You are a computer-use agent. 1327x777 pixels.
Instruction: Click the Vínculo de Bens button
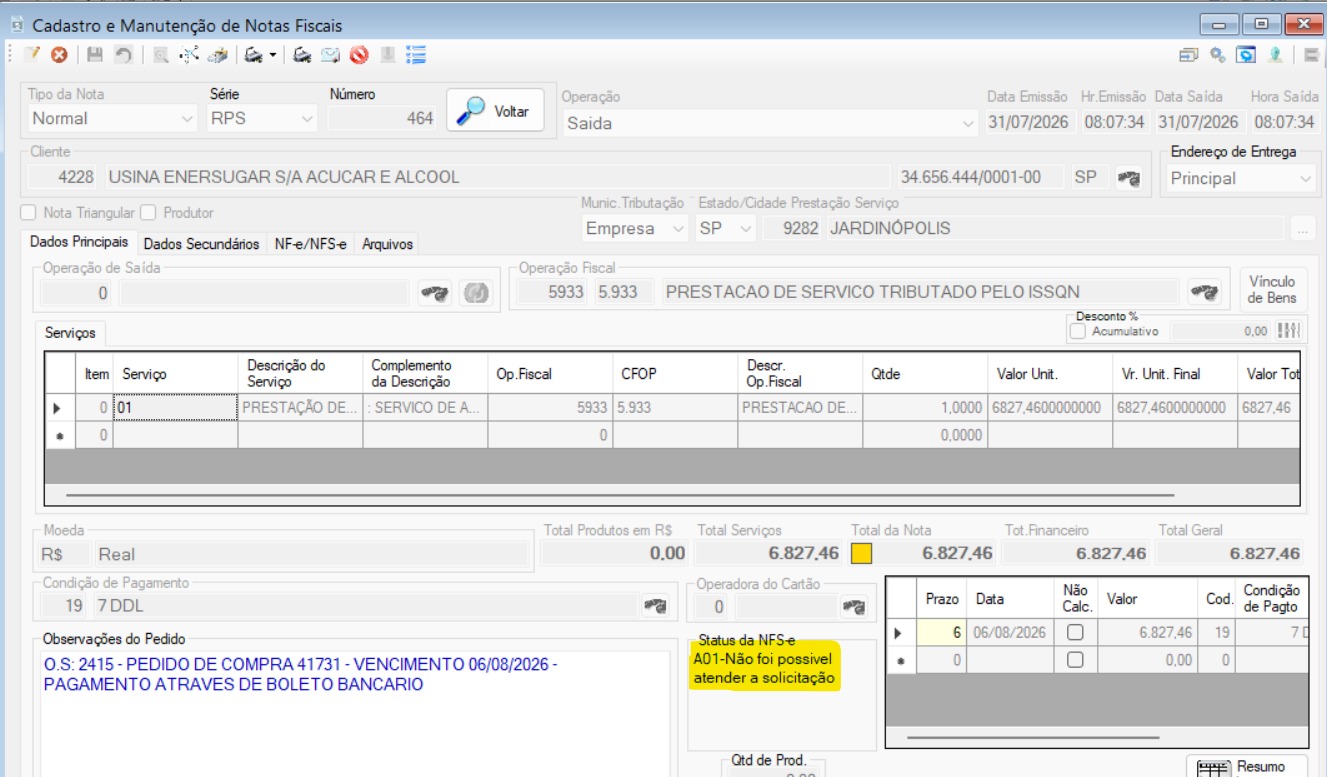pos(1272,290)
